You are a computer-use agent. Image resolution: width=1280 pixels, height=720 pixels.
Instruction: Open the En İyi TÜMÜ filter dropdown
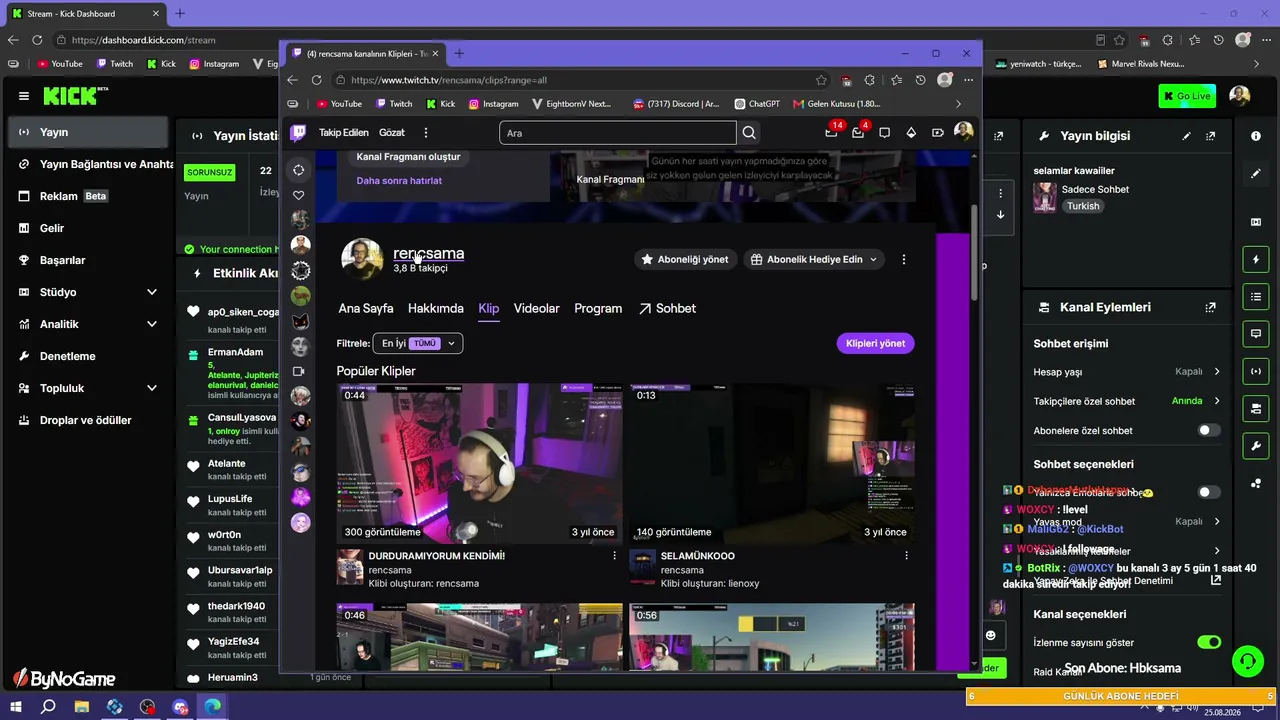(418, 343)
